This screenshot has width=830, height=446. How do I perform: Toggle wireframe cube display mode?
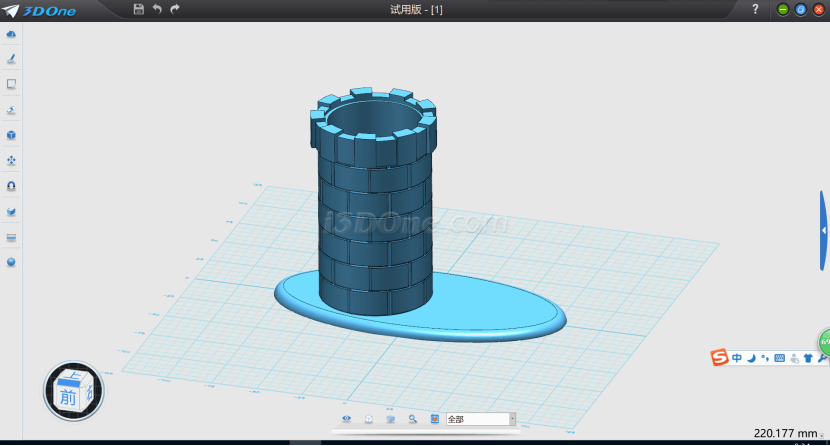369,419
